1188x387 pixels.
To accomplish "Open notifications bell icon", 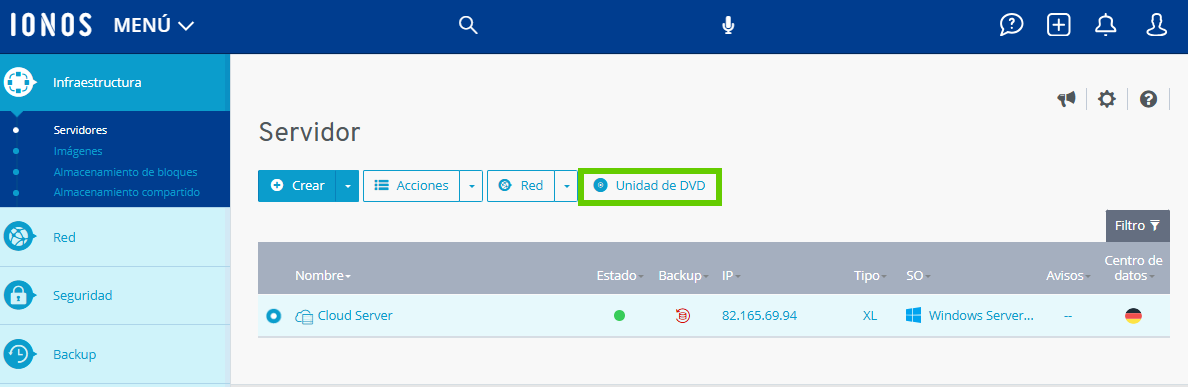I will point(1106,25).
